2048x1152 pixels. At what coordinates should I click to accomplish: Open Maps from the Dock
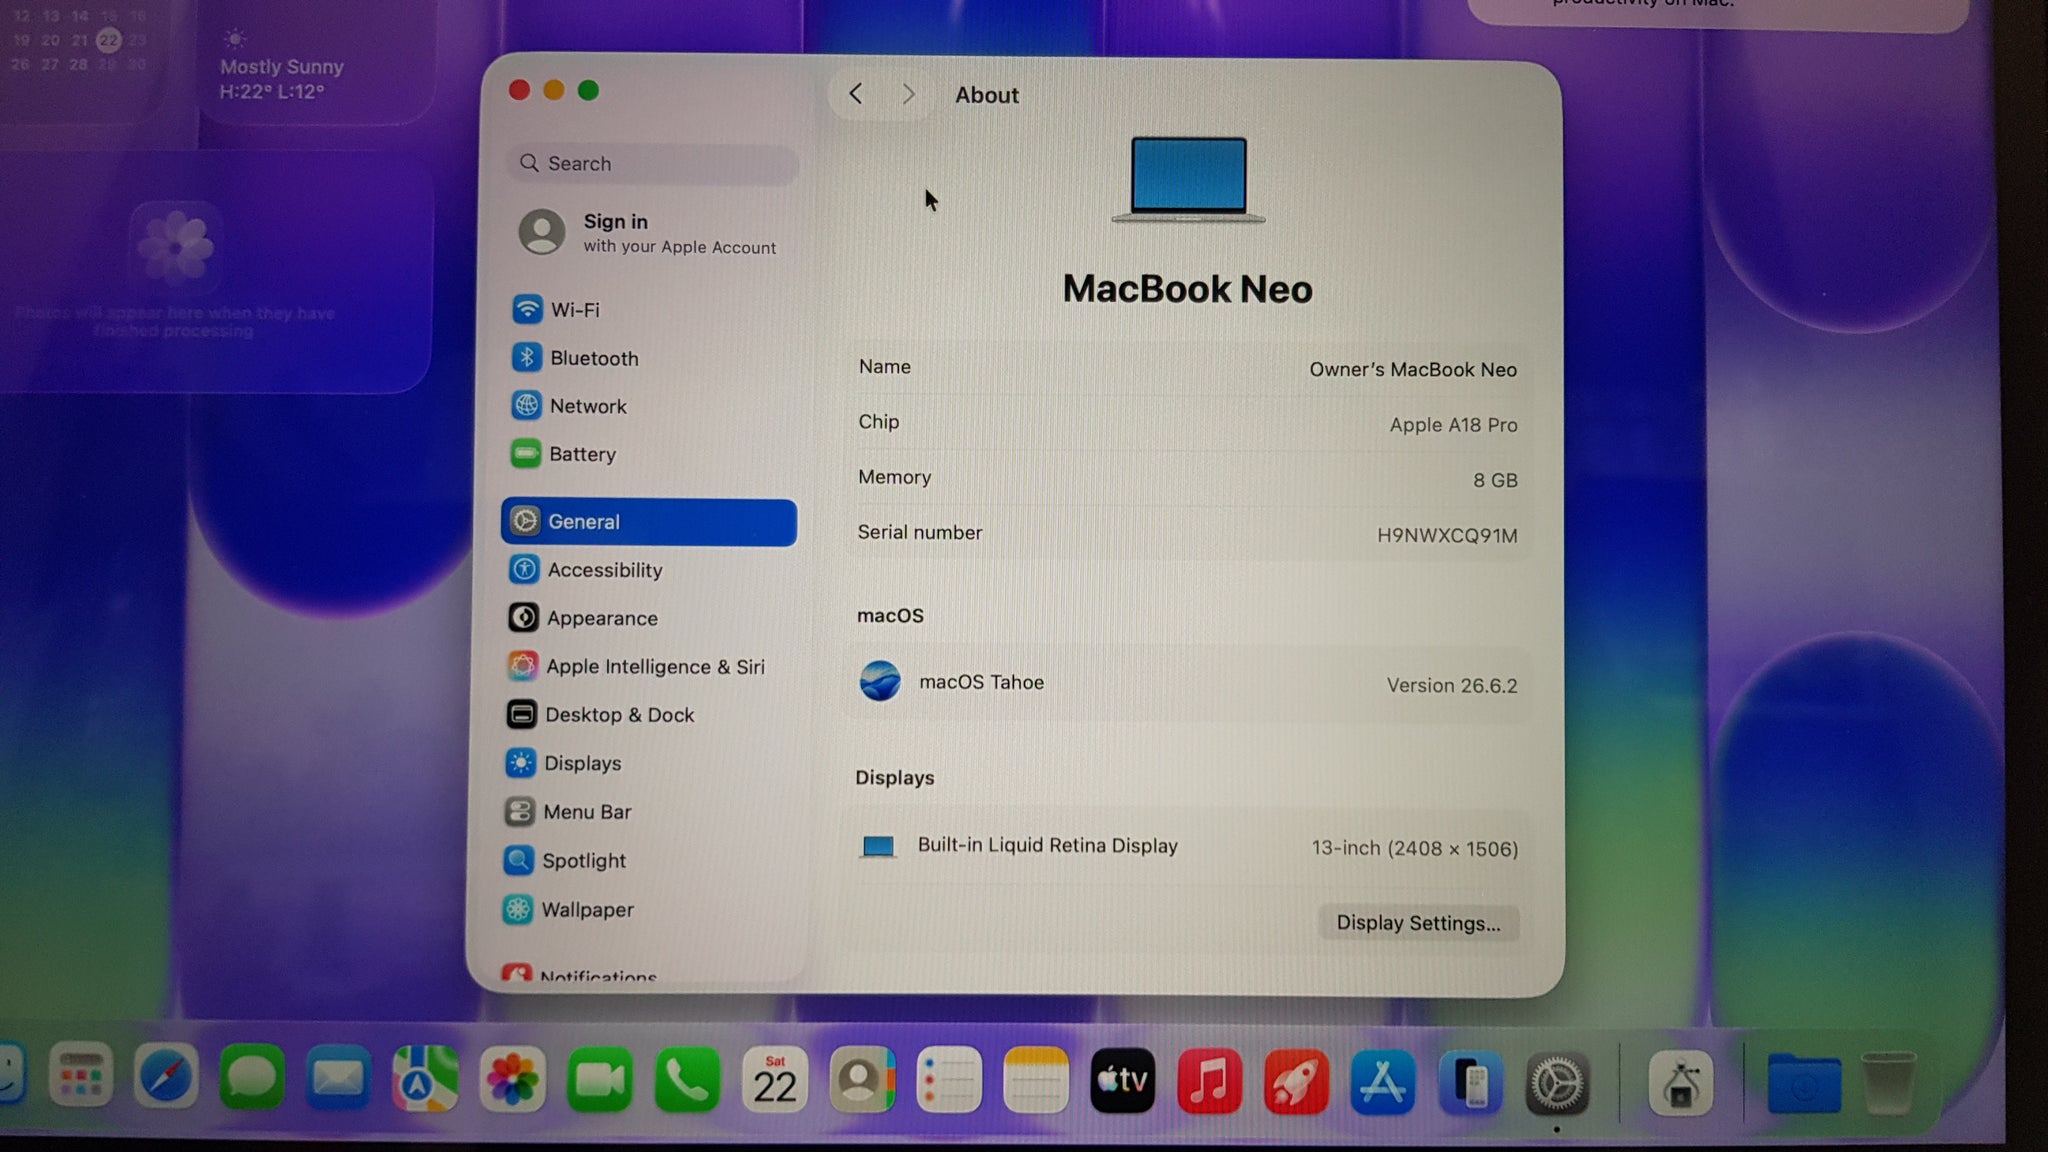click(x=425, y=1080)
